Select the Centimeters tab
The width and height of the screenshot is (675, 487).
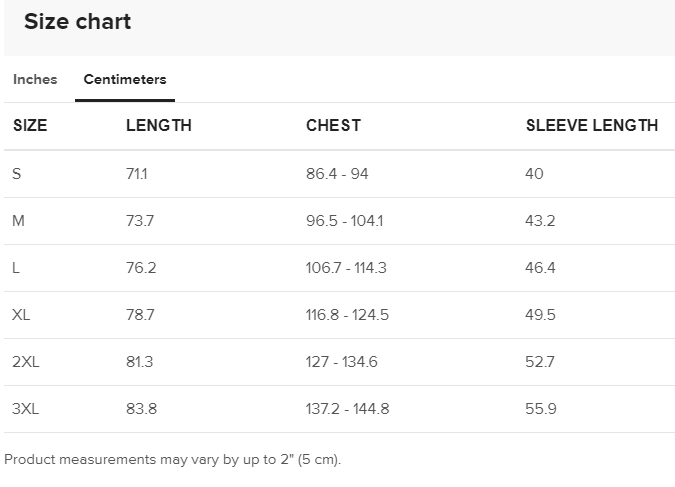point(125,80)
